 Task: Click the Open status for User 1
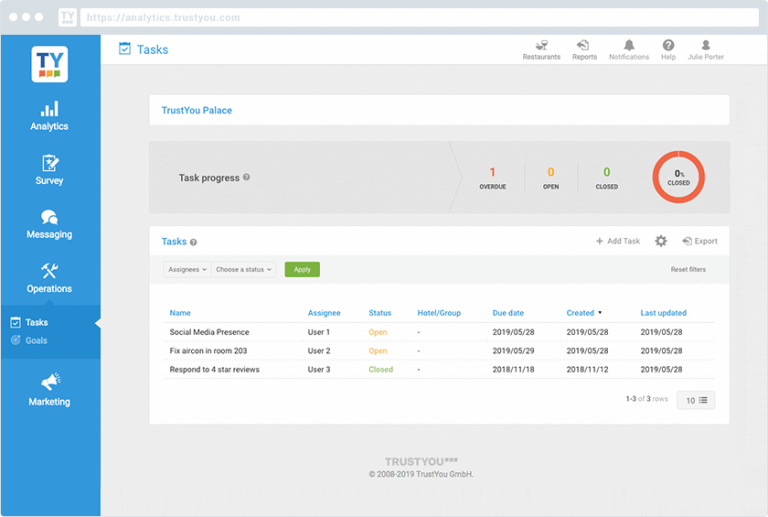(378, 332)
